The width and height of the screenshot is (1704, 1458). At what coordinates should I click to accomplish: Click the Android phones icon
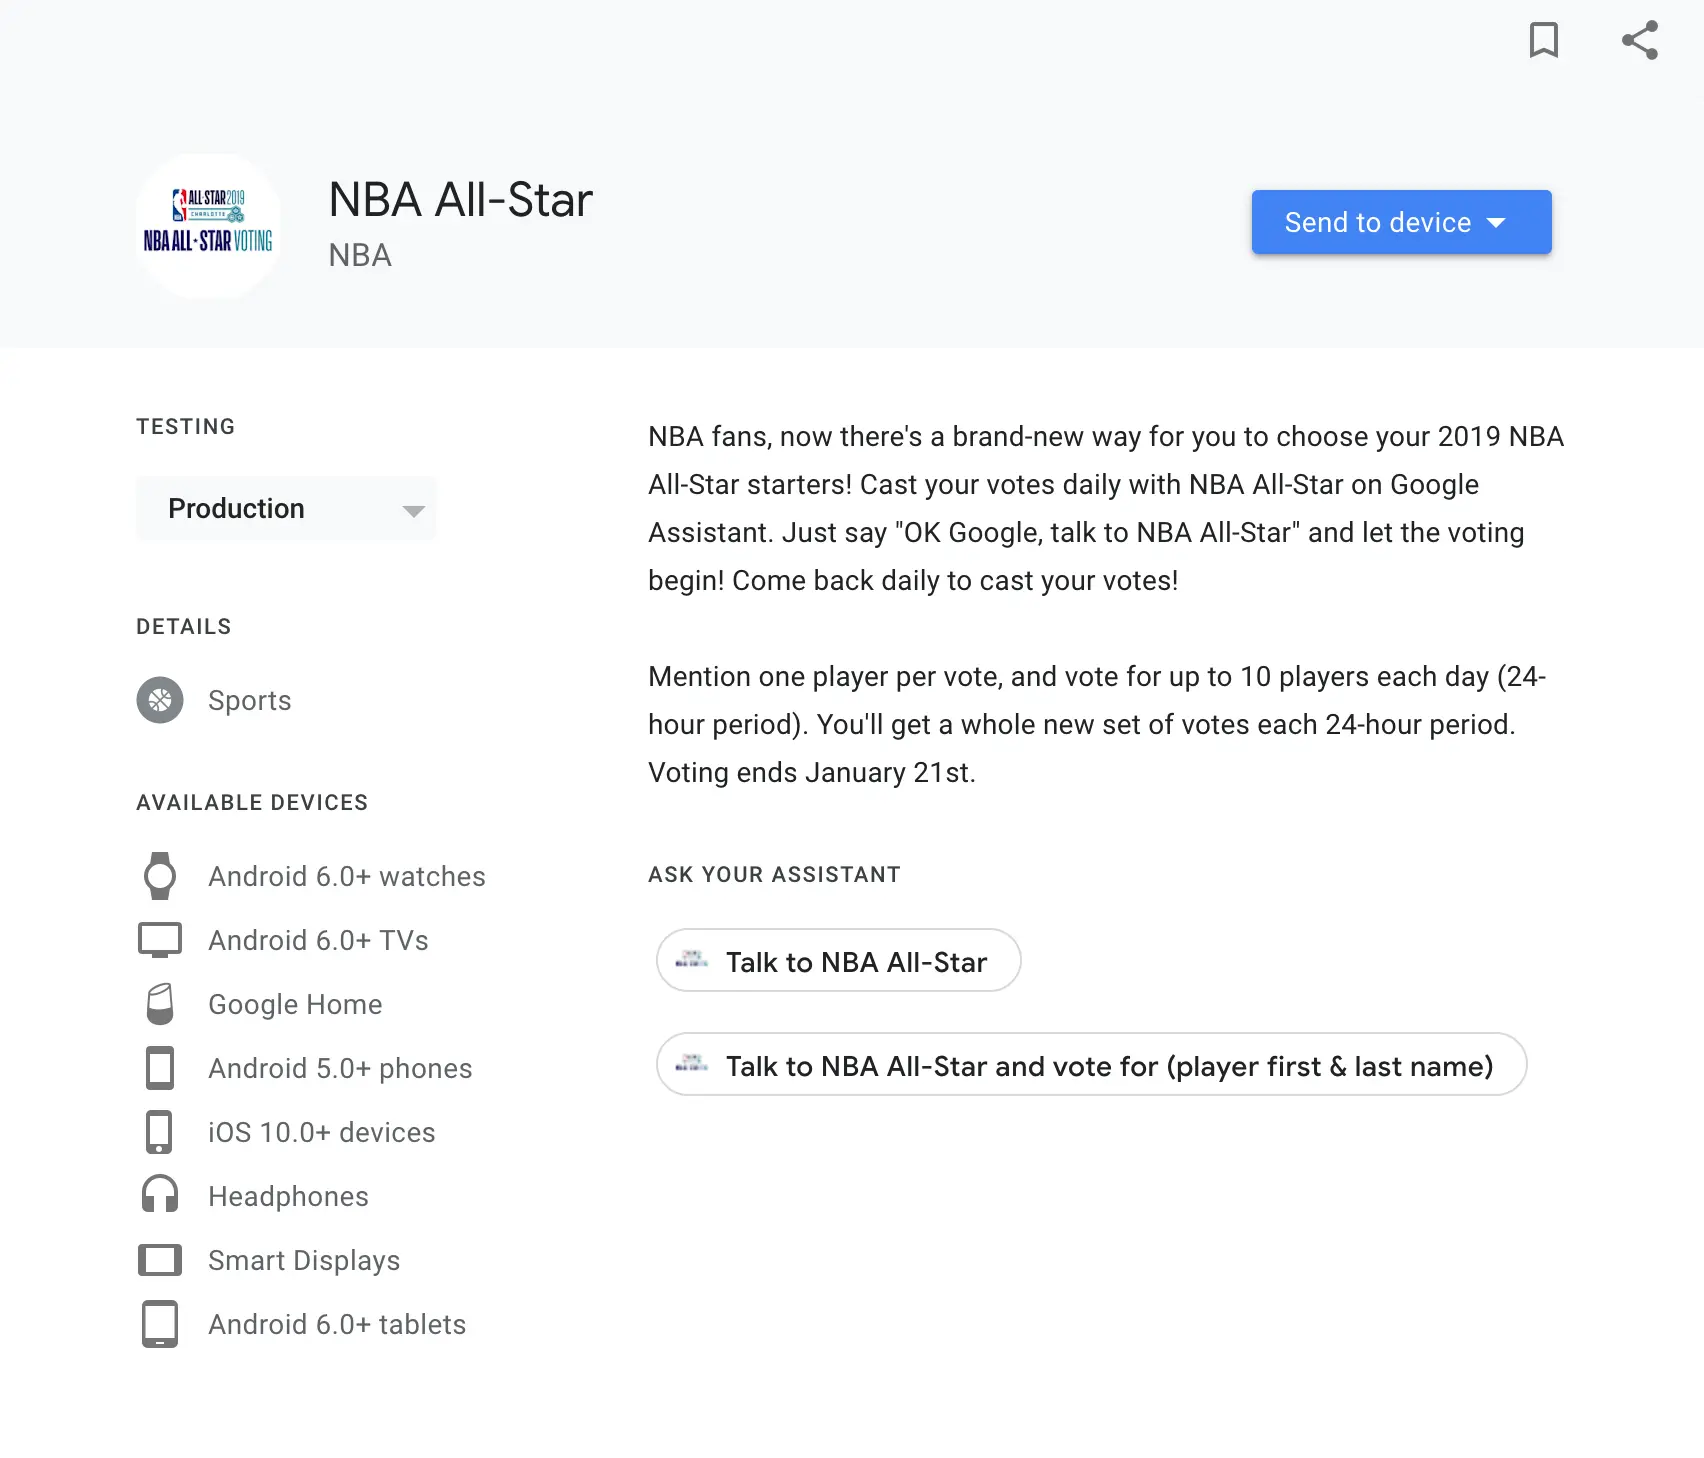pos(160,1068)
